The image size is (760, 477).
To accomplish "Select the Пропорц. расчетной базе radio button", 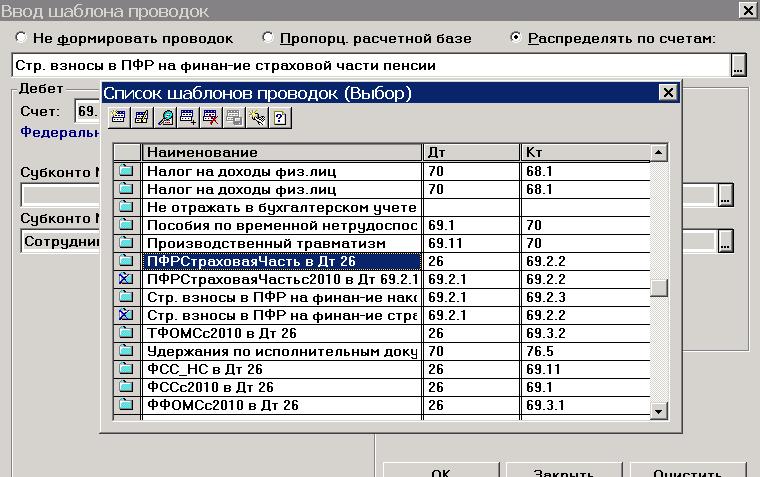I will tap(268, 37).
